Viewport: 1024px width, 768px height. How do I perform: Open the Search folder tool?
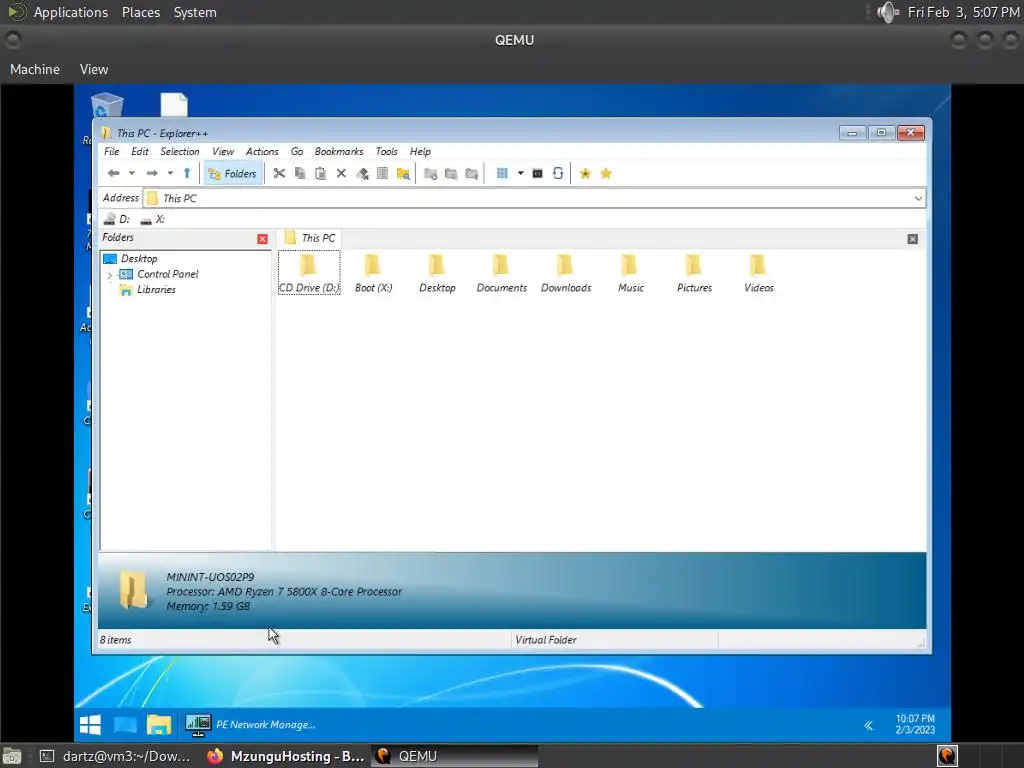pos(404,174)
